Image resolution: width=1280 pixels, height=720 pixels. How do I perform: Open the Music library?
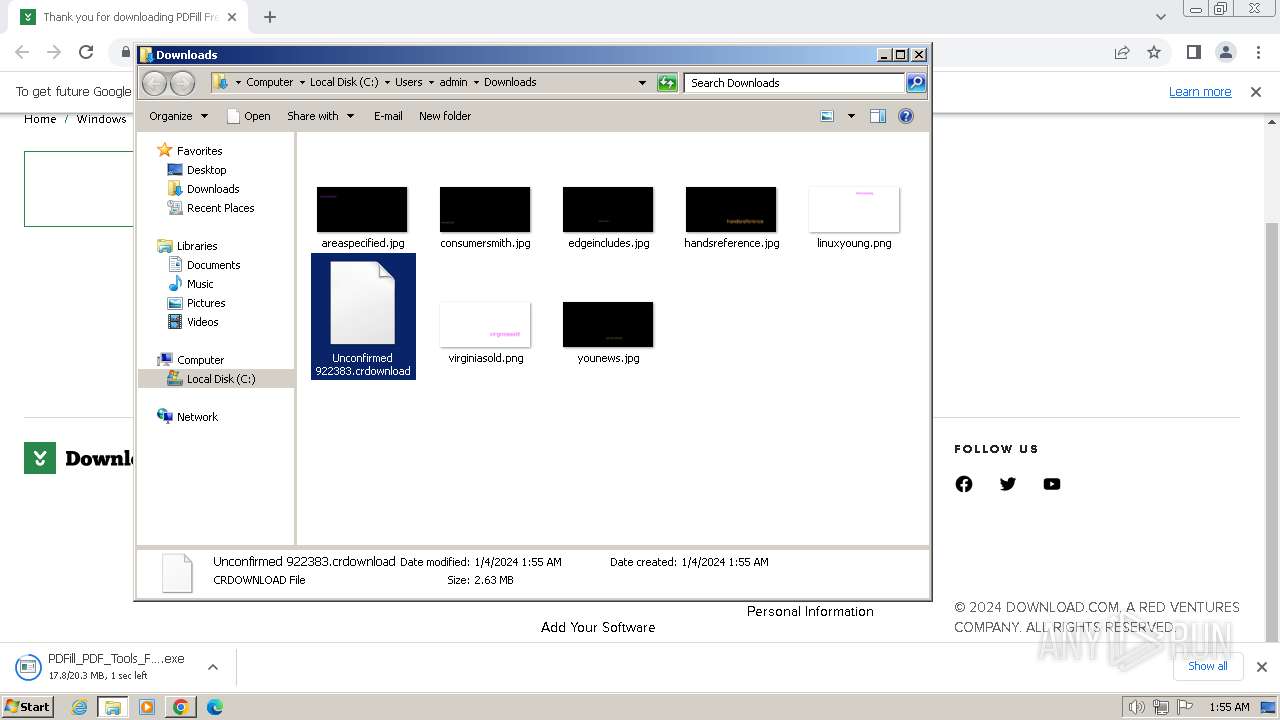200,284
